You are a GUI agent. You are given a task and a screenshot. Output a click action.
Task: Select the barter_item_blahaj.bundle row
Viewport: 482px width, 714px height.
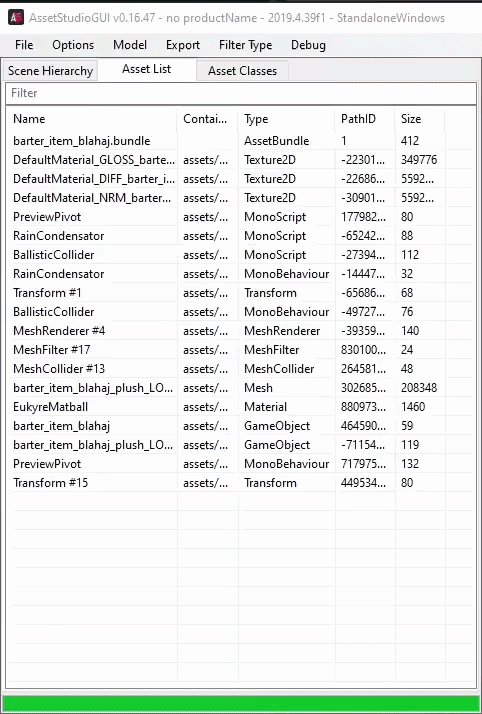(239, 141)
